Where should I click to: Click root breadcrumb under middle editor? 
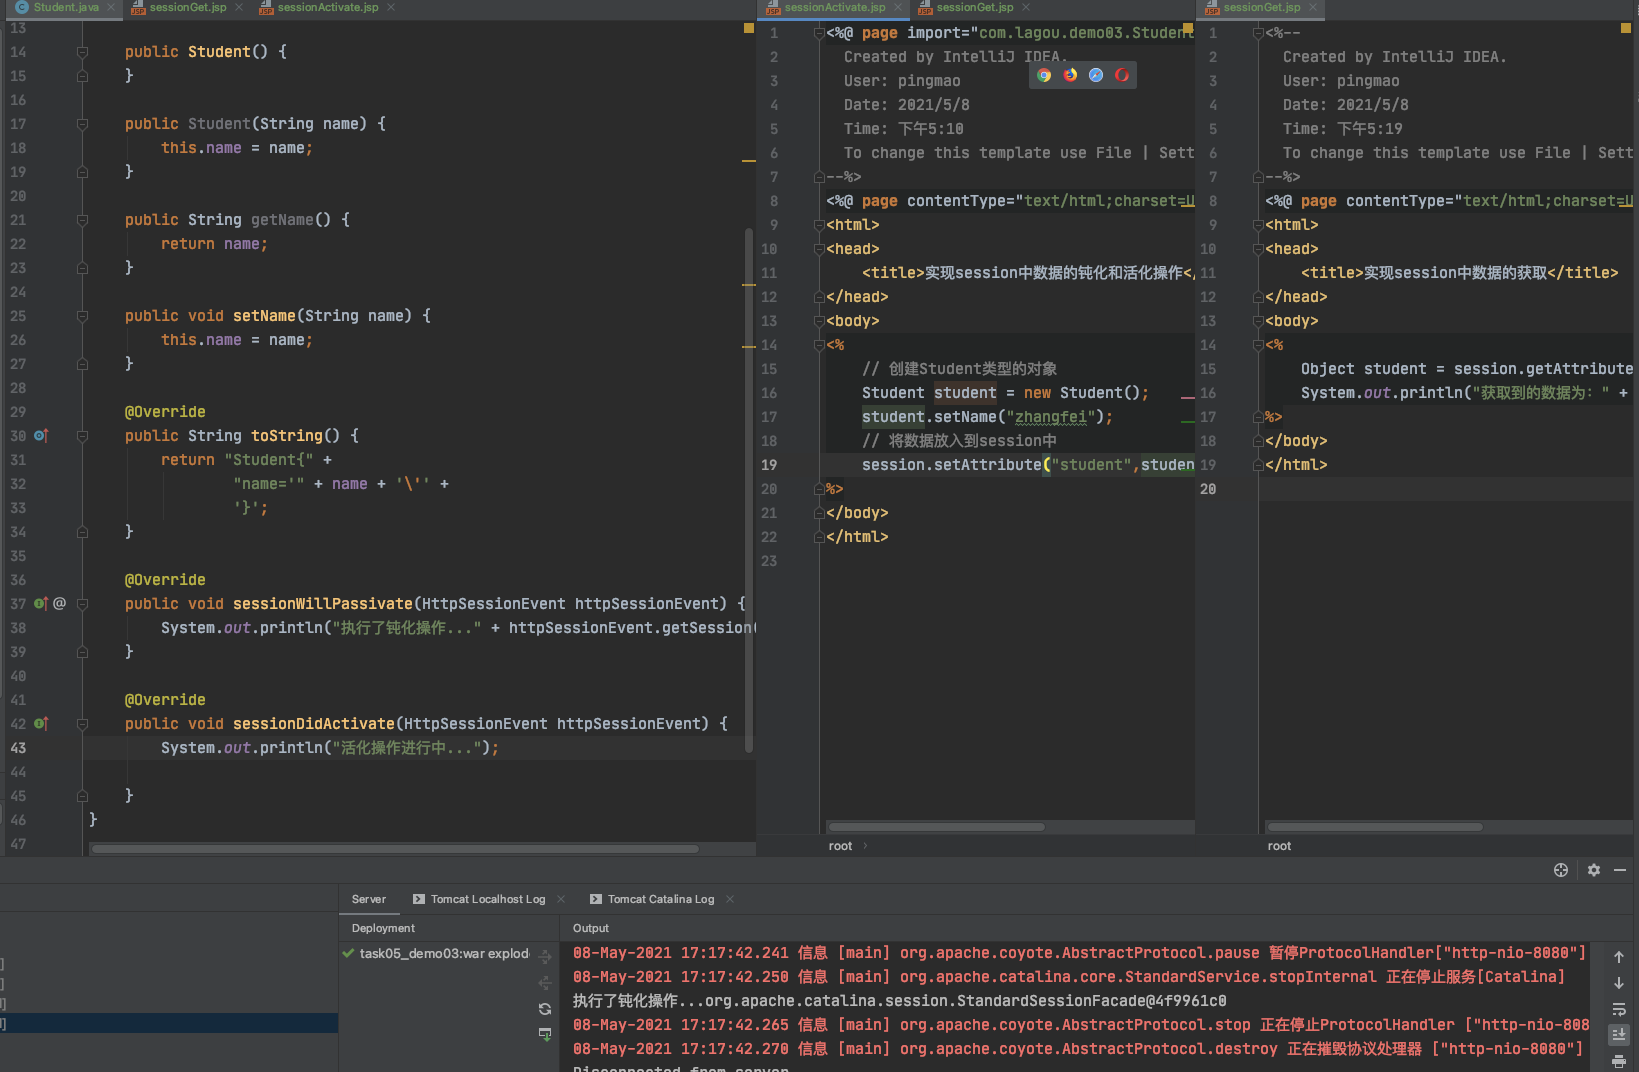[x=840, y=846]
